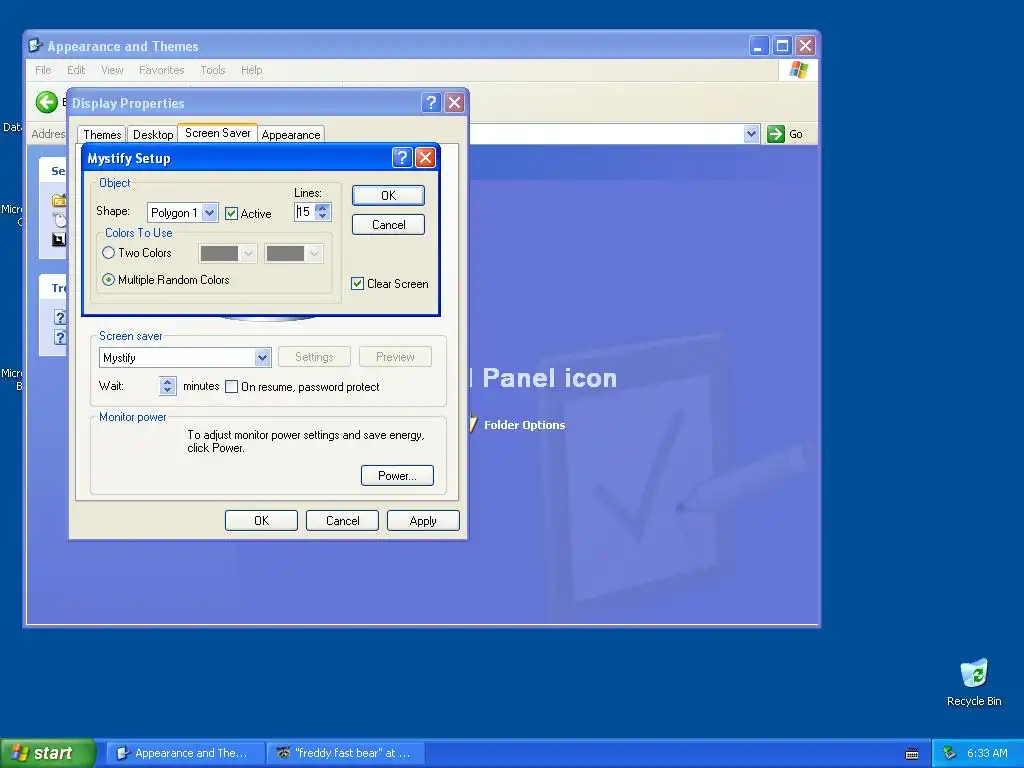The image size is (1024, 768).
Task: Switch to the Desktop tab
Action: [153, 135]
